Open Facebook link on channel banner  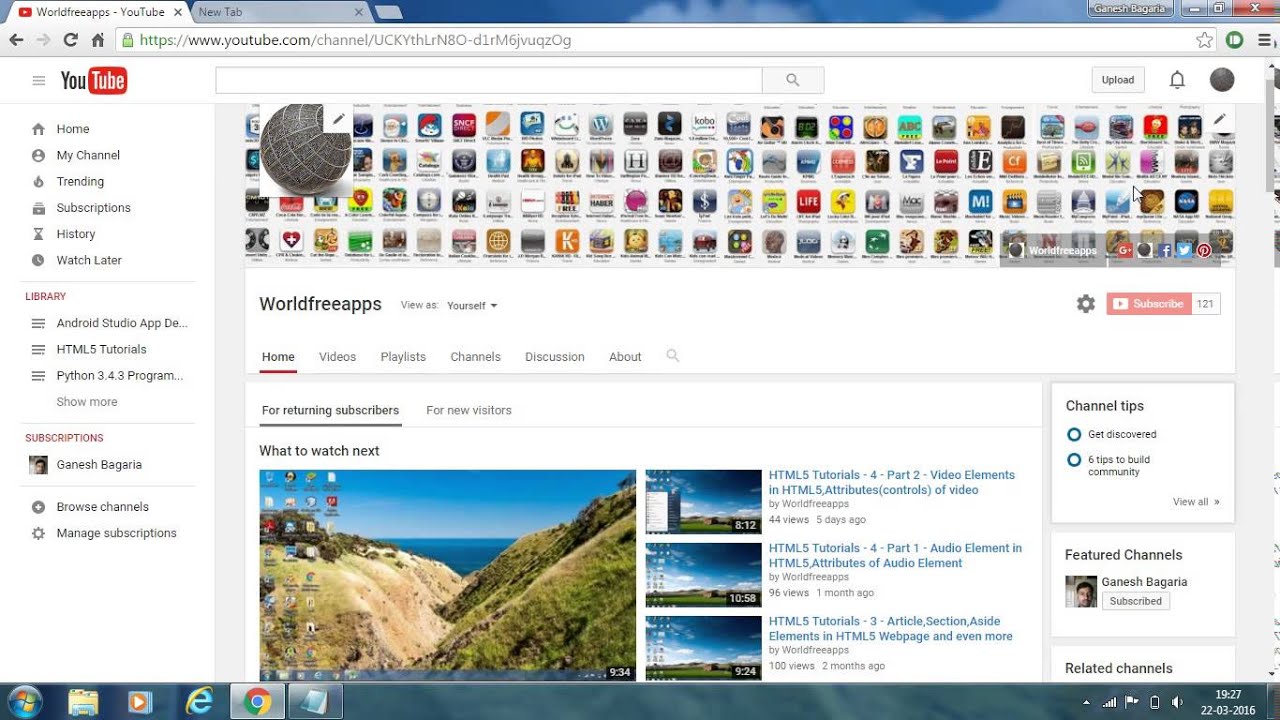click(1165, 250)
